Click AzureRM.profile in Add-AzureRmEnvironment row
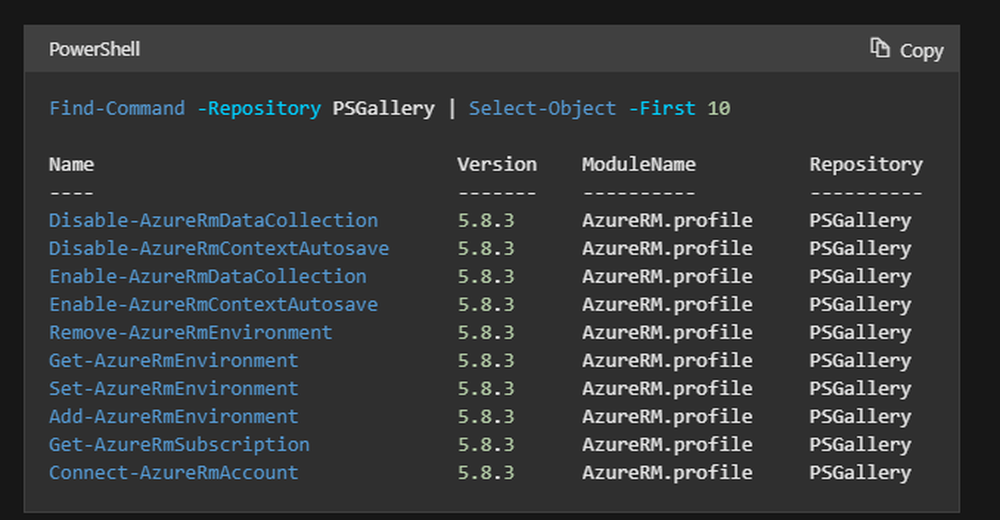Viewport: 1000px width, 520px height. tap(667, 417)
